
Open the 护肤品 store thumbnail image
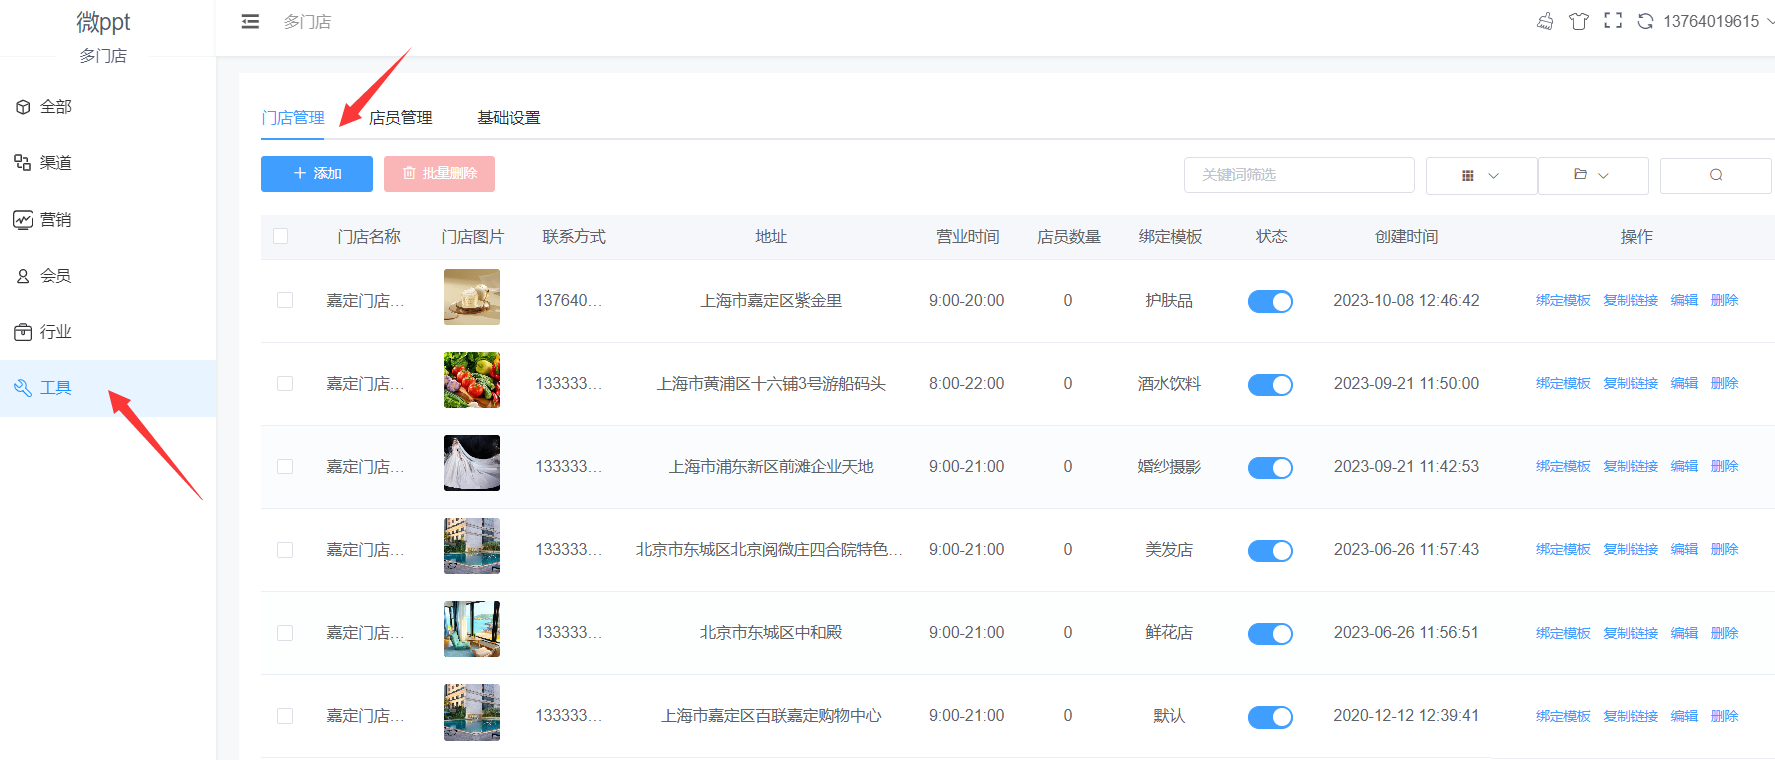[472, 297]
